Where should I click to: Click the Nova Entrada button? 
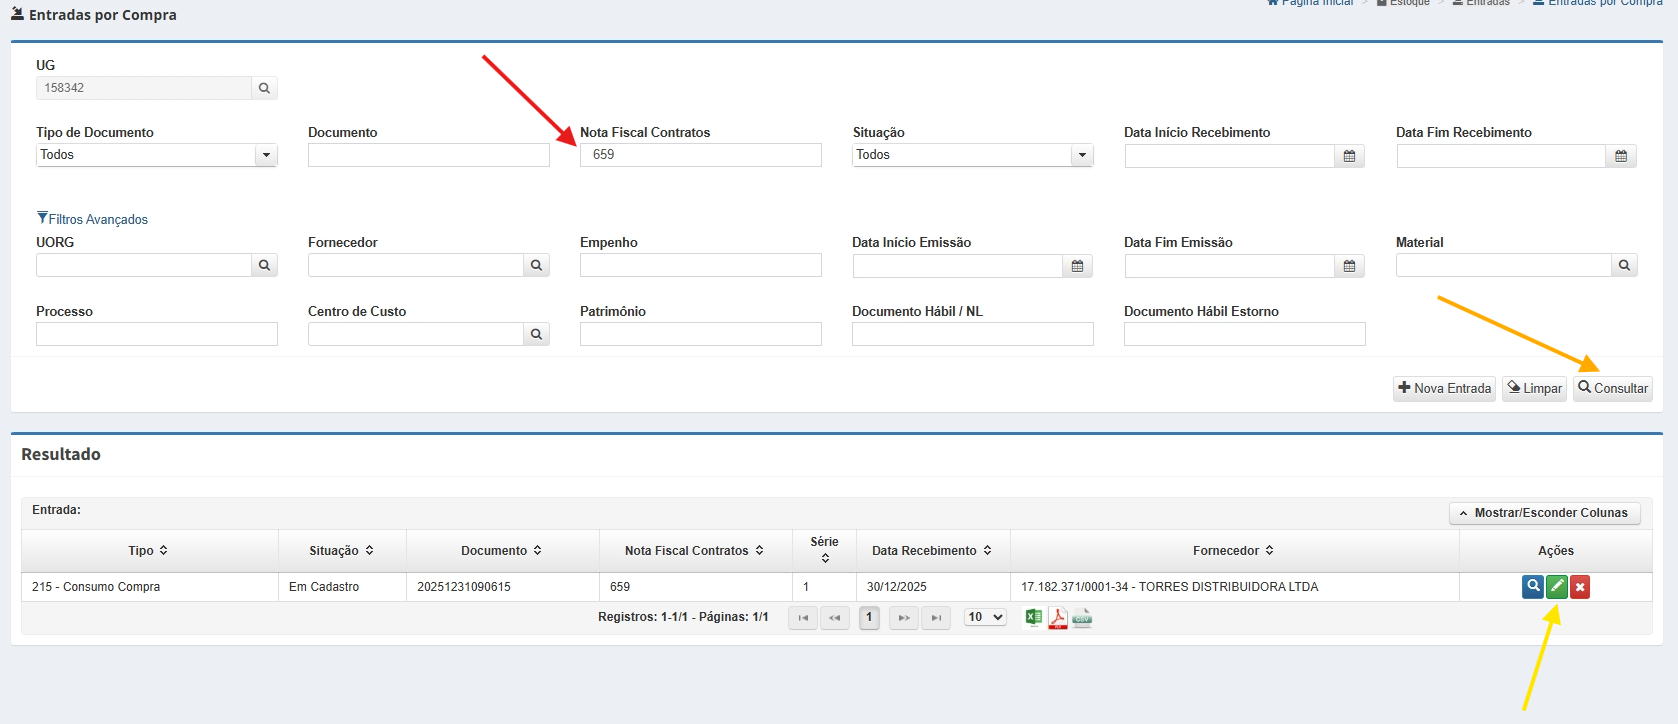1444,388
